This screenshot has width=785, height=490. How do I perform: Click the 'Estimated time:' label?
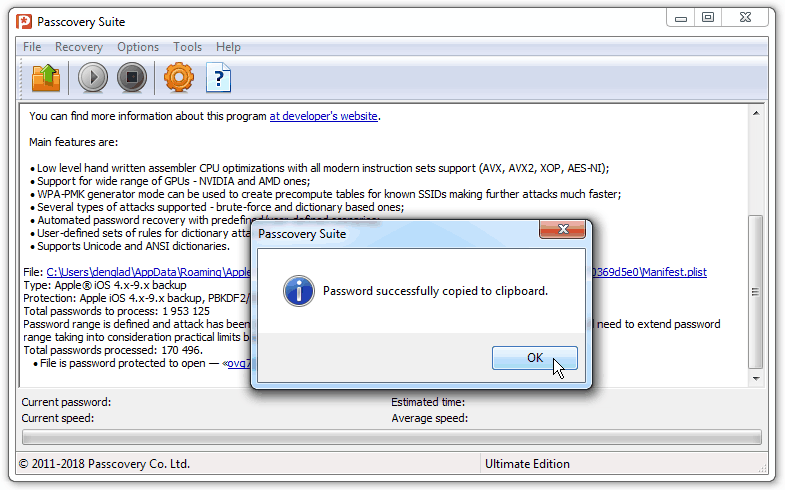[428, 402]
